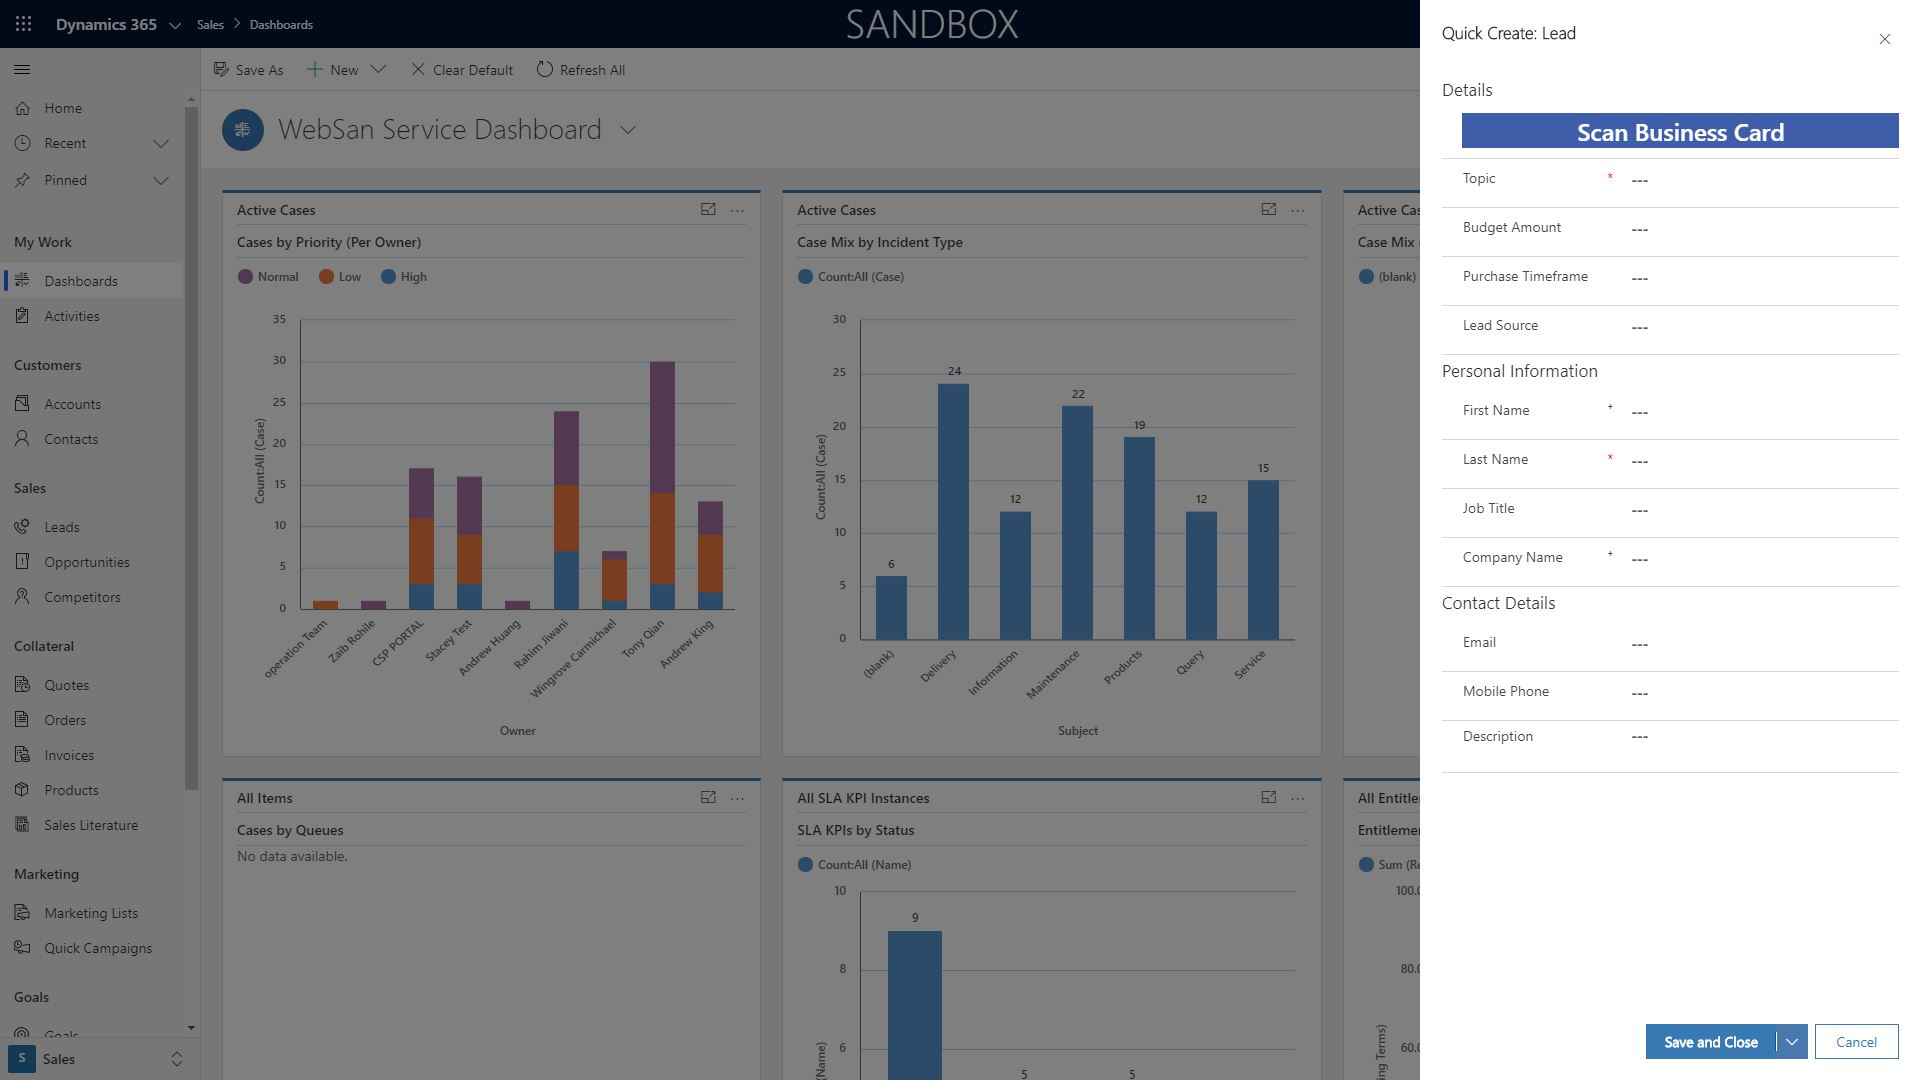Open the Competitors sidebar icon
This screenshot has width=1920, height=1080.
(22, 597)
